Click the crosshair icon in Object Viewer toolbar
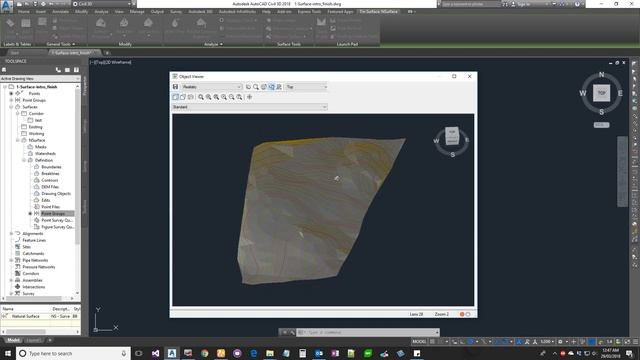This screenshot has width=640, height=360. 249,97
